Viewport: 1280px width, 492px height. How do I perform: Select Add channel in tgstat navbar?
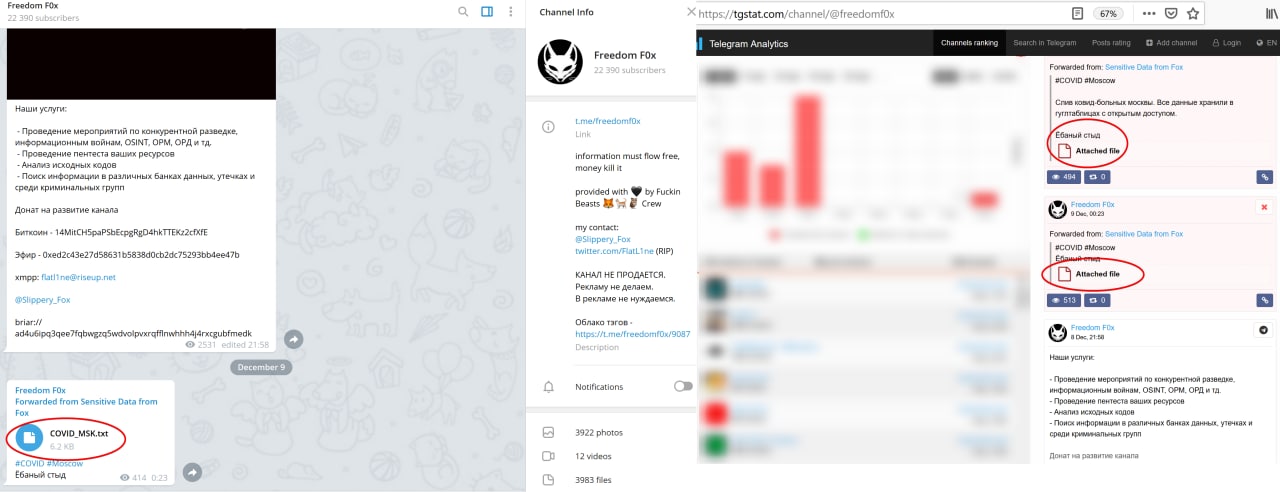1171,43
